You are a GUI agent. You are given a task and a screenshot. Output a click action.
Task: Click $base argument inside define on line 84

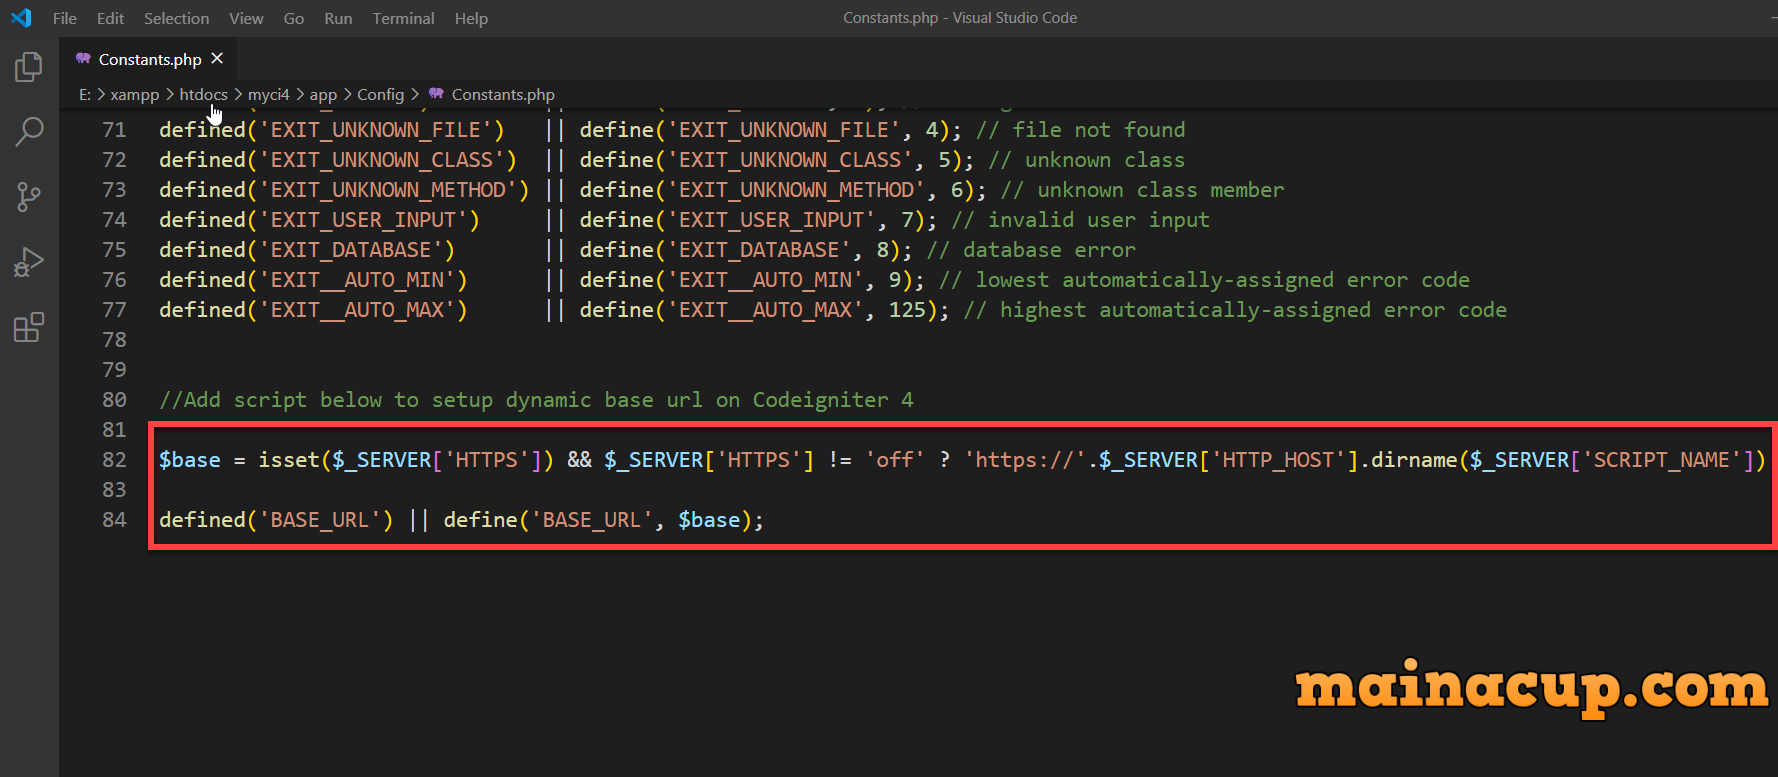[709, 520]
